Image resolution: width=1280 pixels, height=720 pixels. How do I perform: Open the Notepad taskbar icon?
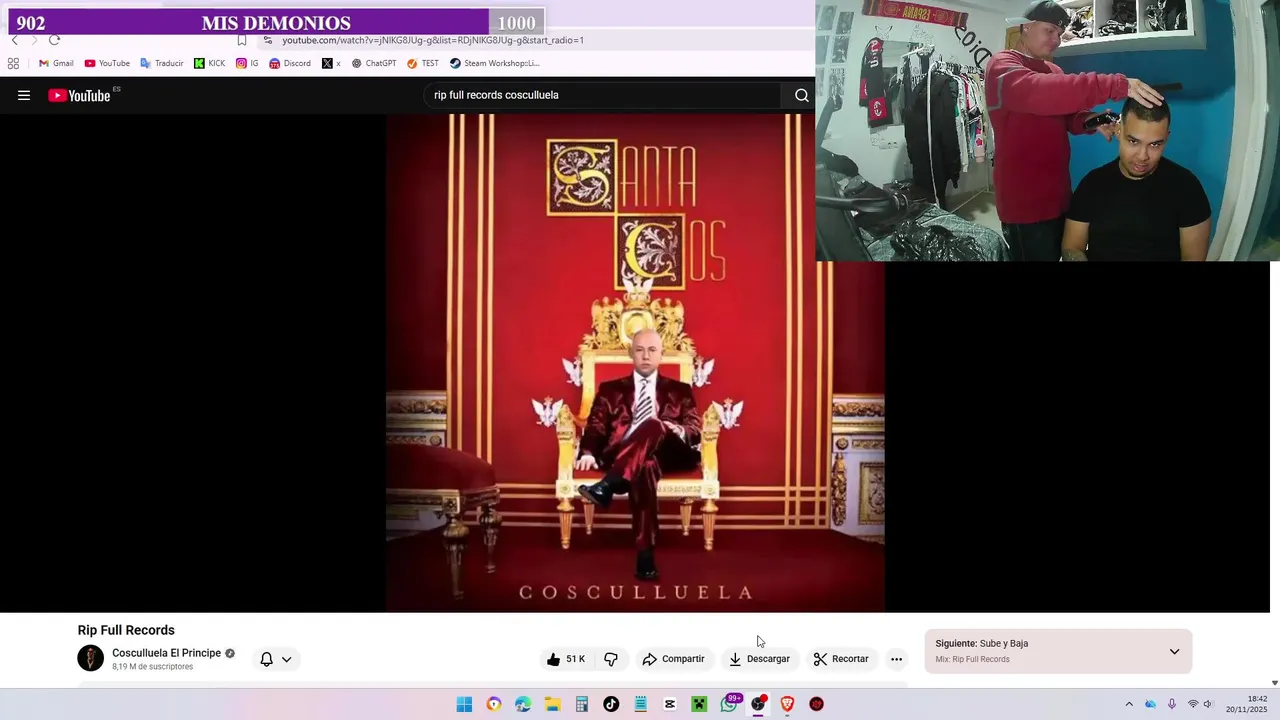(x=640, y=704)
